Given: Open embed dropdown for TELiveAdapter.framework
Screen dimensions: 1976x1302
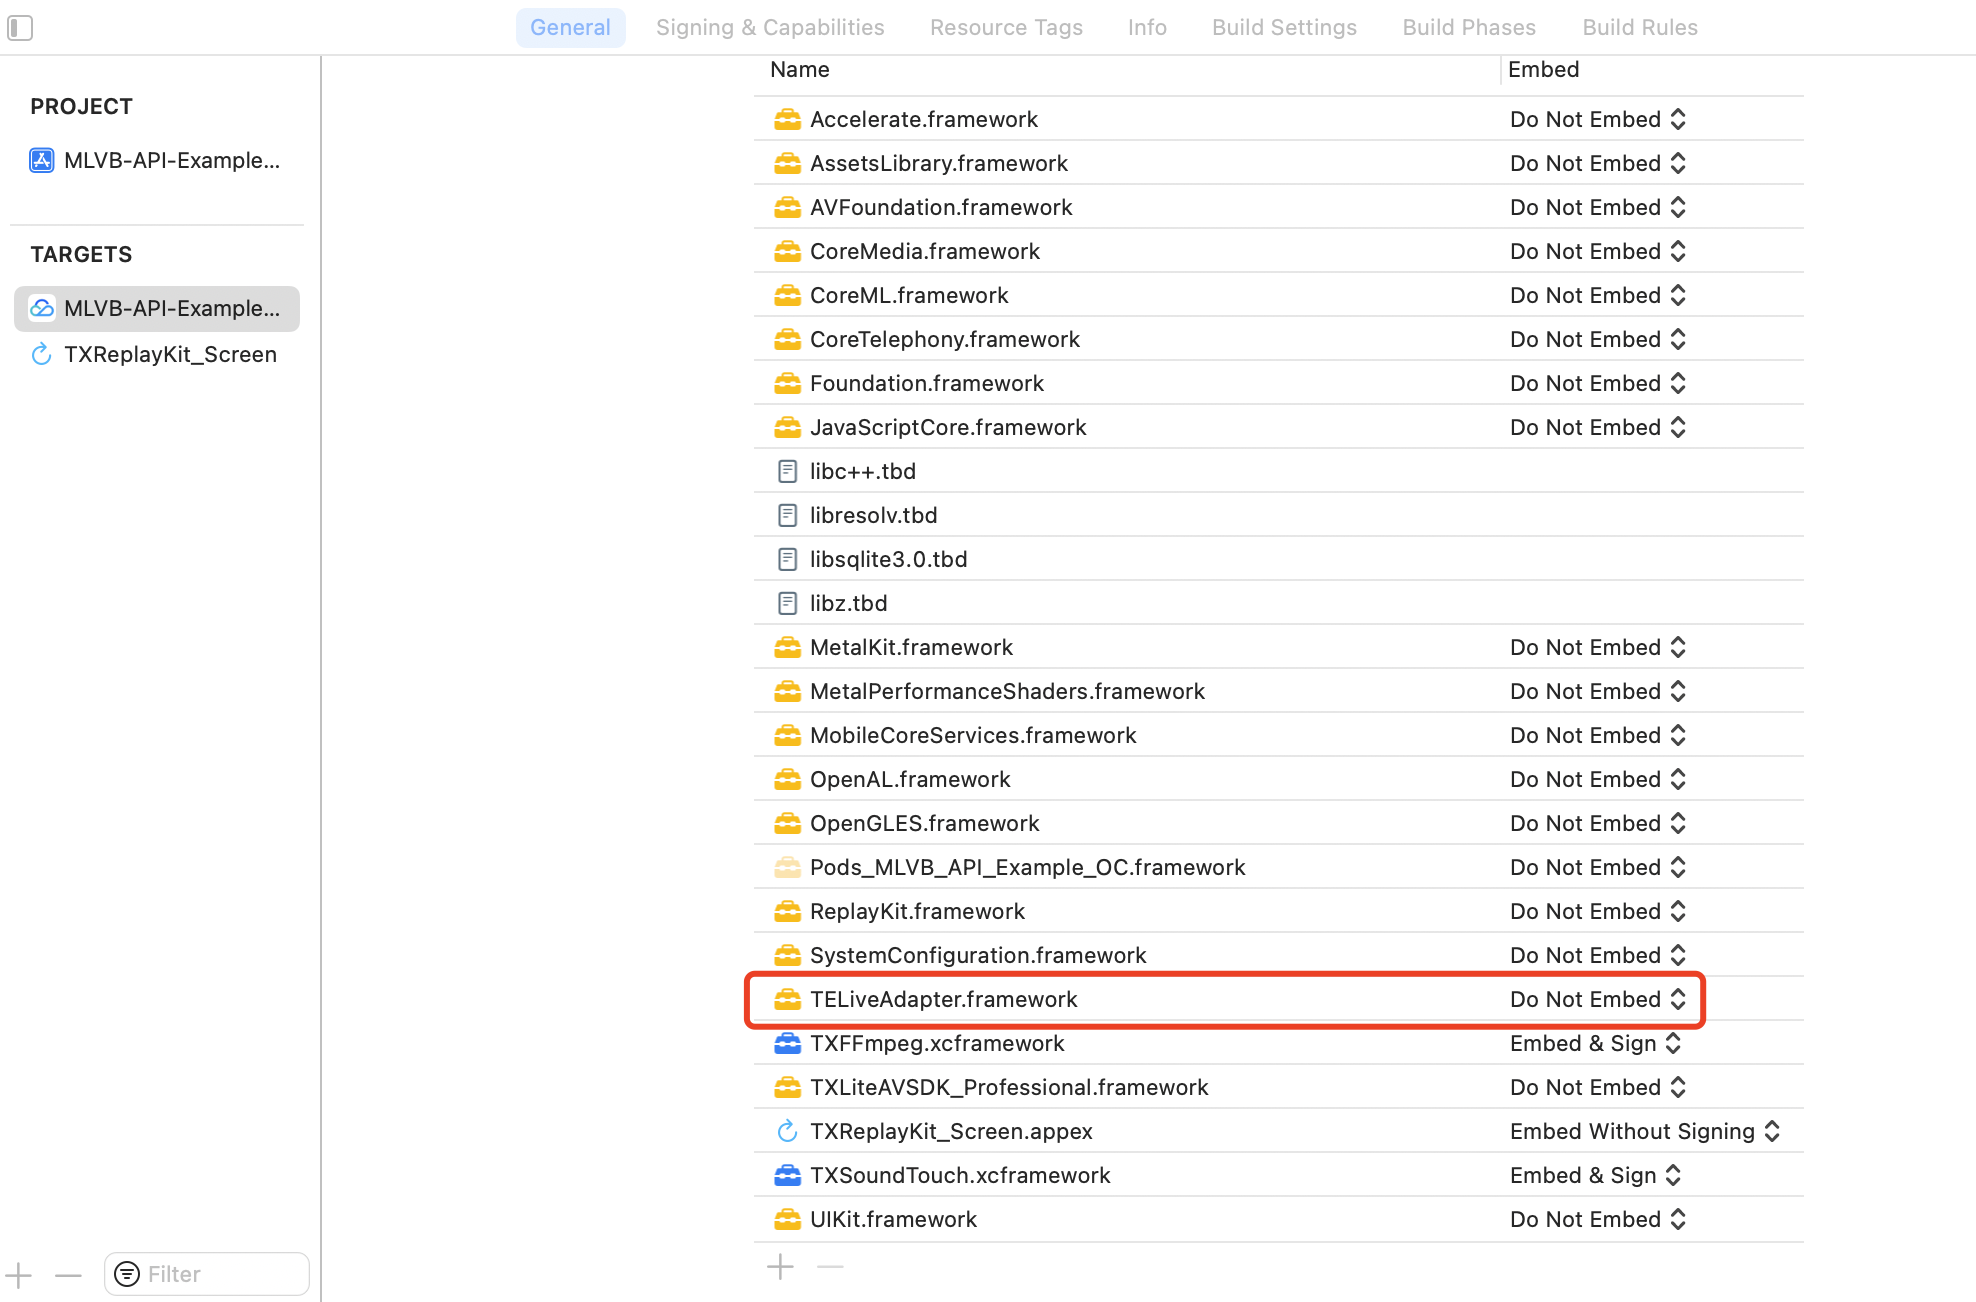Looking at the screenshot, I should coord(1597,999).
